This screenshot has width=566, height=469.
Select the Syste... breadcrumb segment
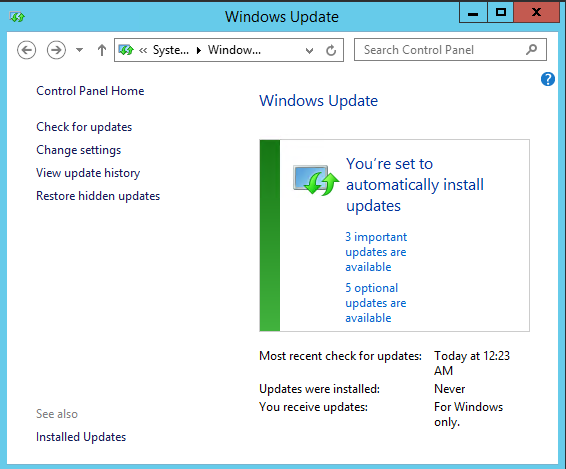click(x=171, y=50)
